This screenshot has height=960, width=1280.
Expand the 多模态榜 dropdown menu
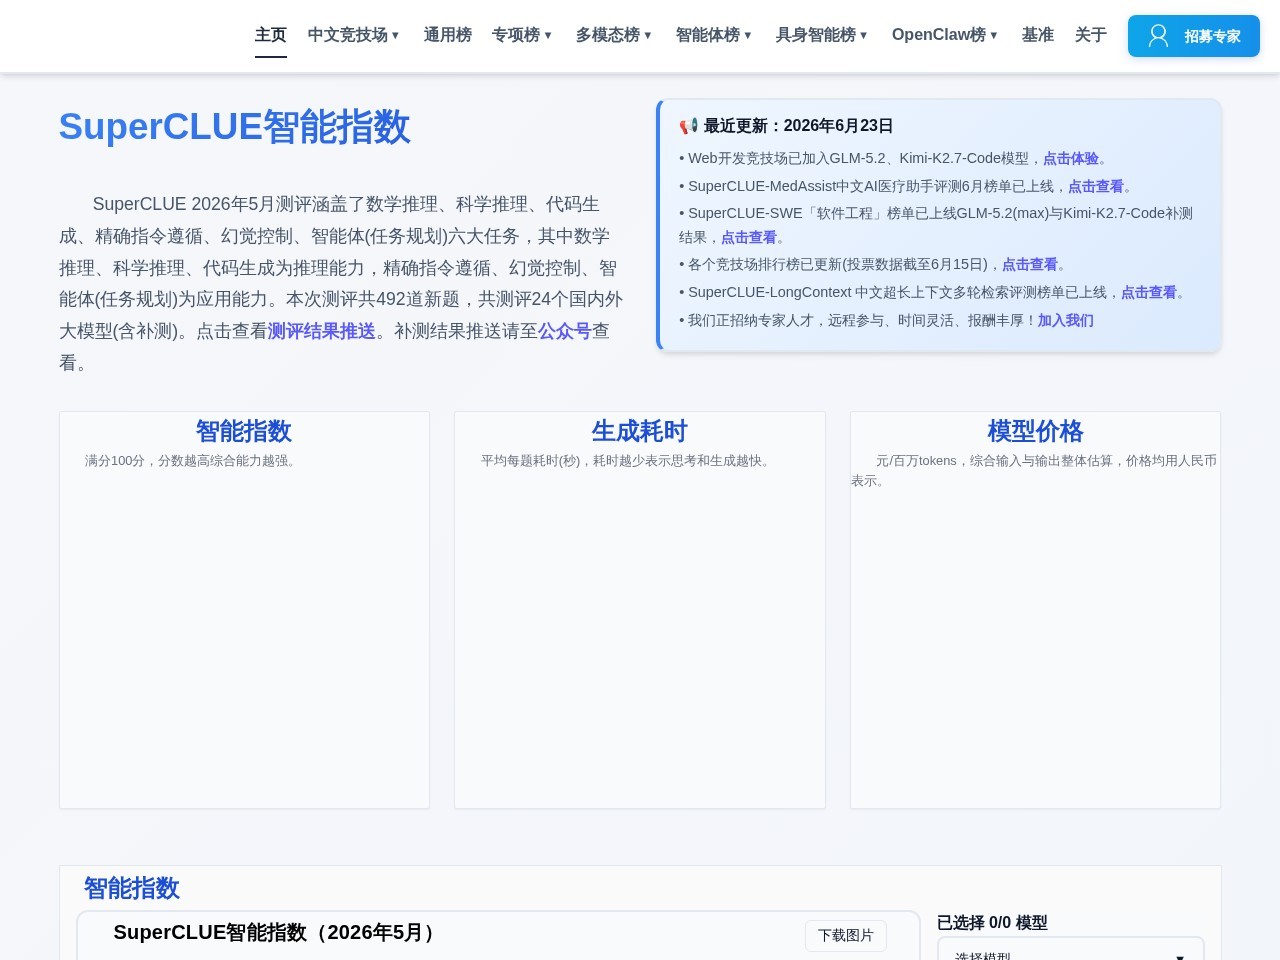click(x=614, y=35)
